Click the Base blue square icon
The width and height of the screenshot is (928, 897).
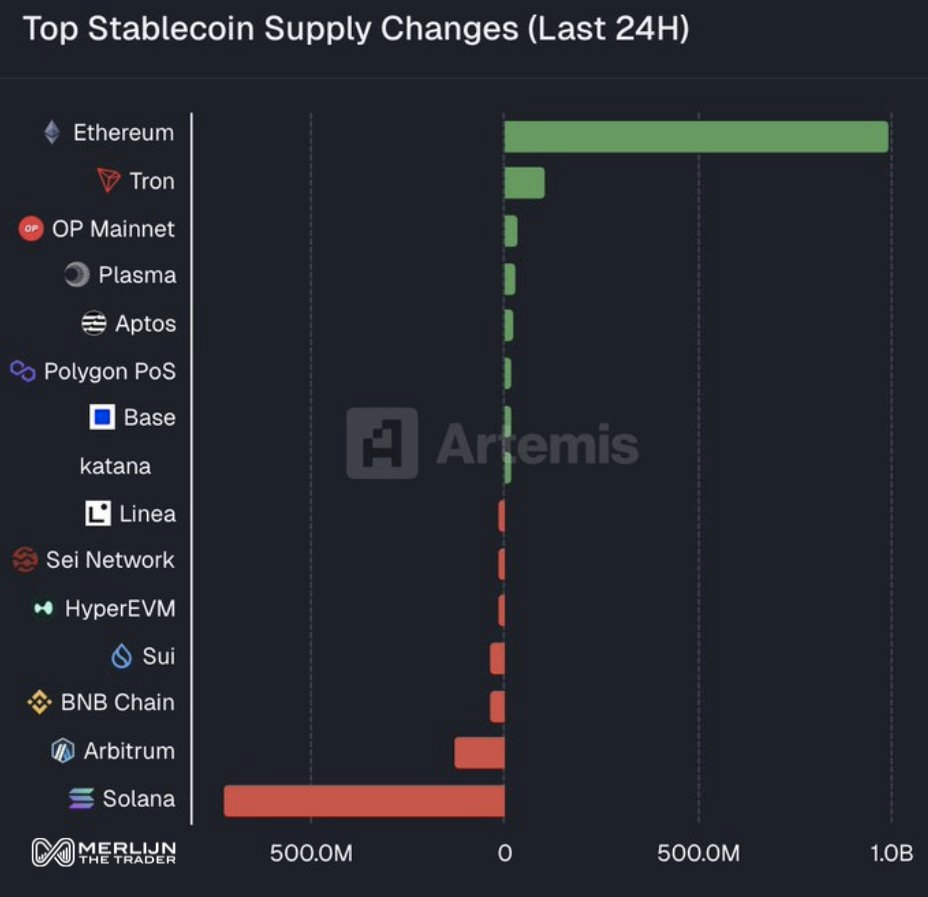tap(102, 418)
